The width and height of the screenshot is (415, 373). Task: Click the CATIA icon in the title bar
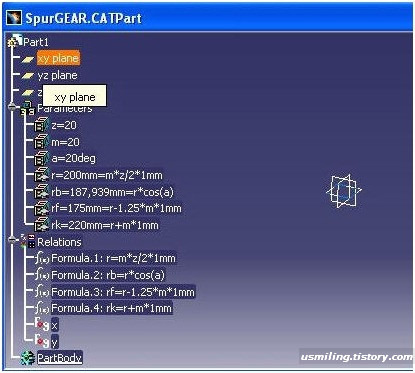tap(14, 18)
